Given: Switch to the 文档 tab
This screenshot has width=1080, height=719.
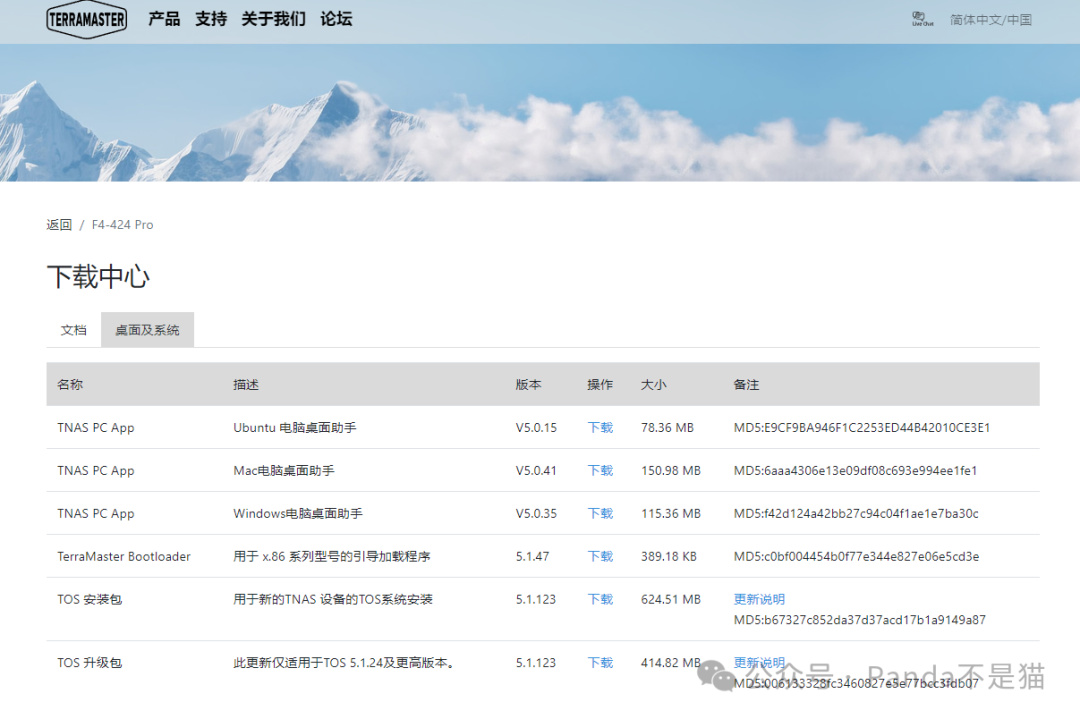Looking at the screenshot, I should coord(74,330).
